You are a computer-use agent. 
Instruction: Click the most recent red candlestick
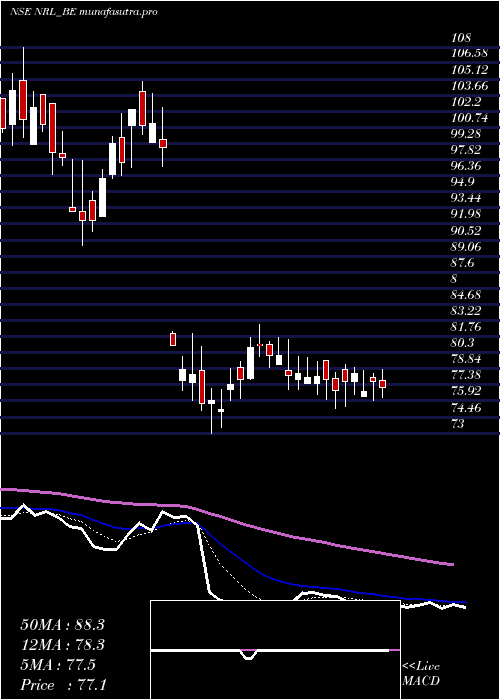pyautogui.click(x=383, y=384)
